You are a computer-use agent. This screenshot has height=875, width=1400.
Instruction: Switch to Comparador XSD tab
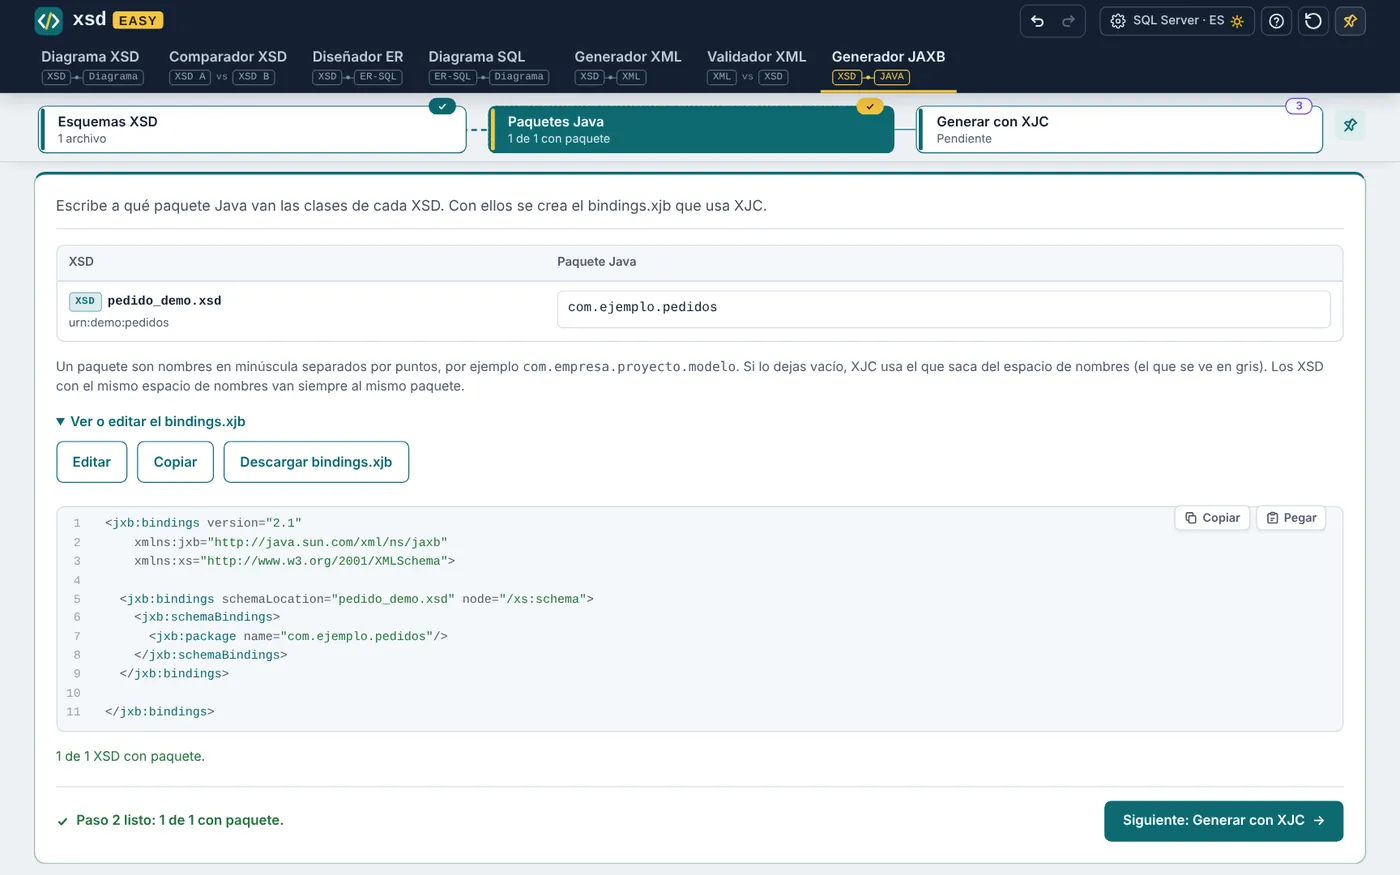pos(227,65)
